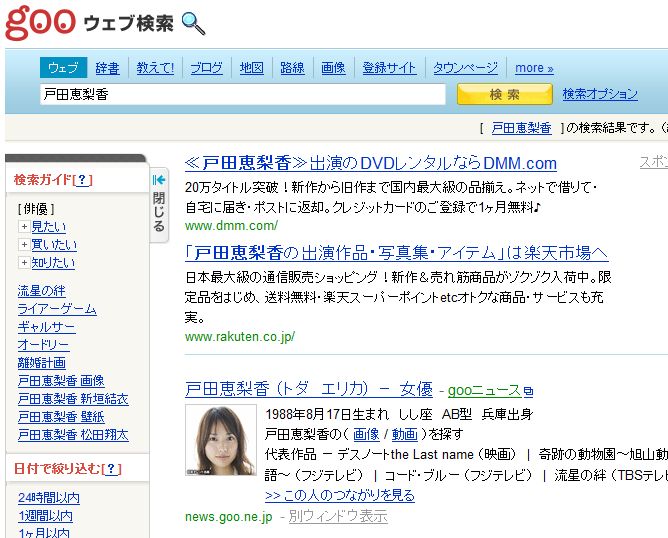The width and height of the screenshot is (668, 538).
Task: Open the 路線 tab
Action: point(292,68)
